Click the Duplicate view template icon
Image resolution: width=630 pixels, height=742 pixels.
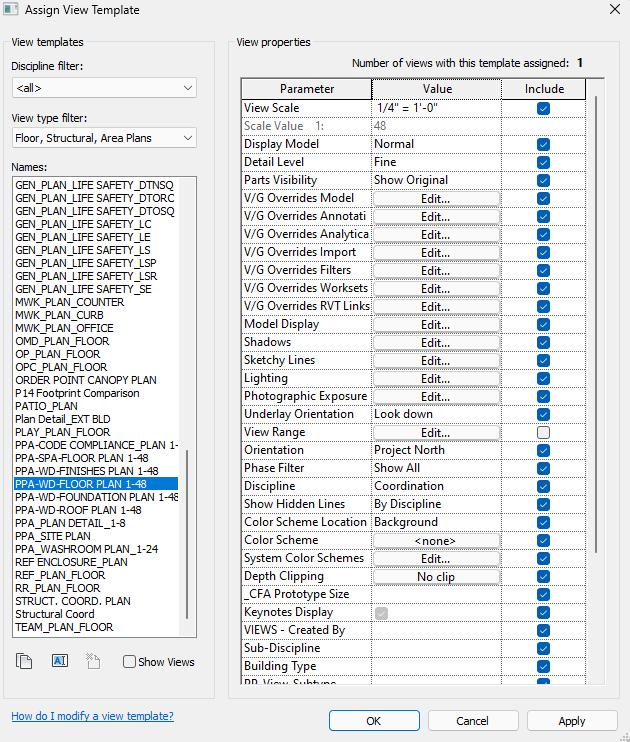pos(24,661)
